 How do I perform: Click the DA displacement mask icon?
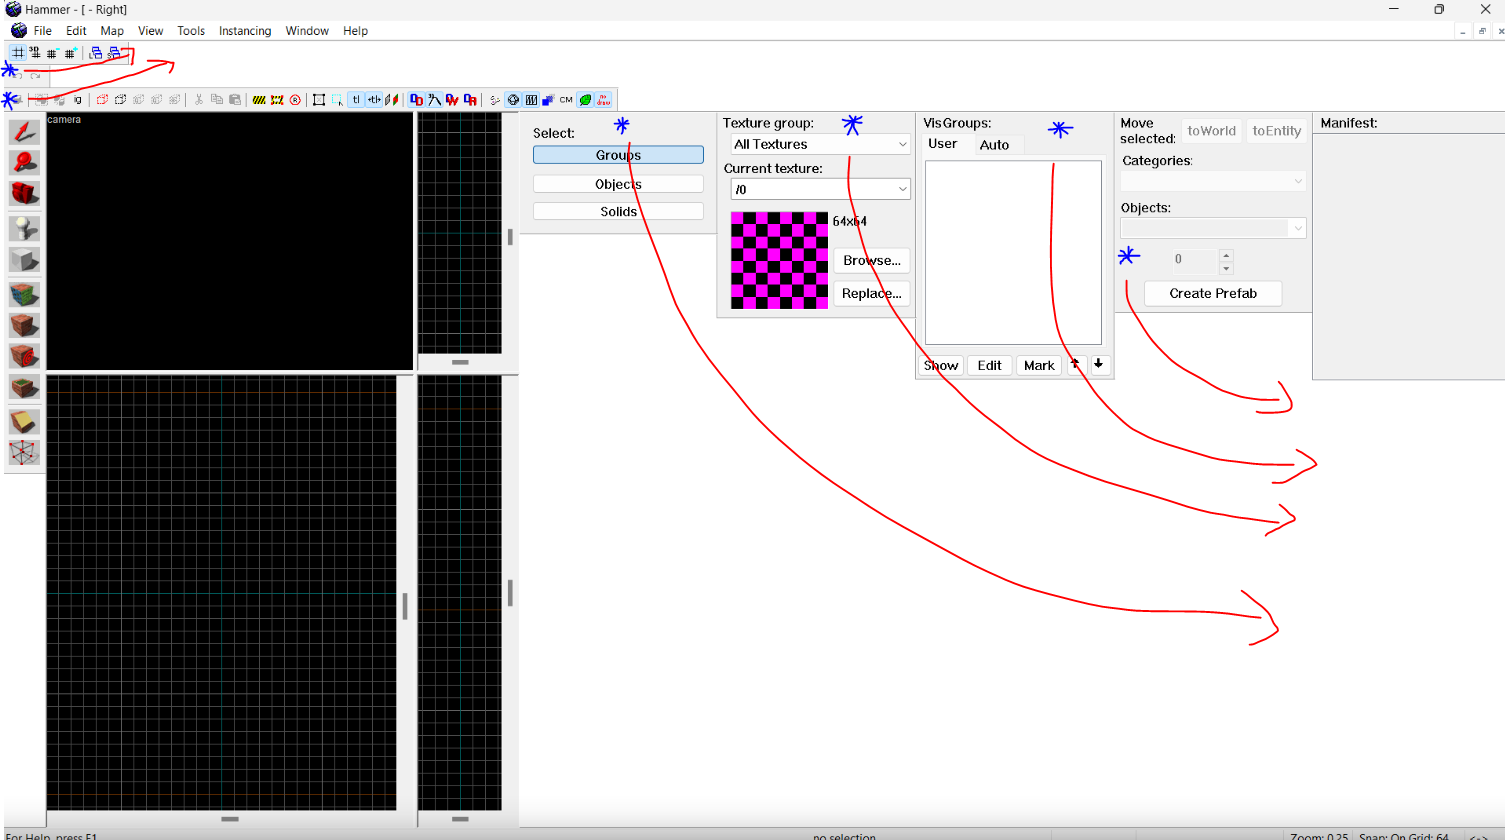[470, 100]
